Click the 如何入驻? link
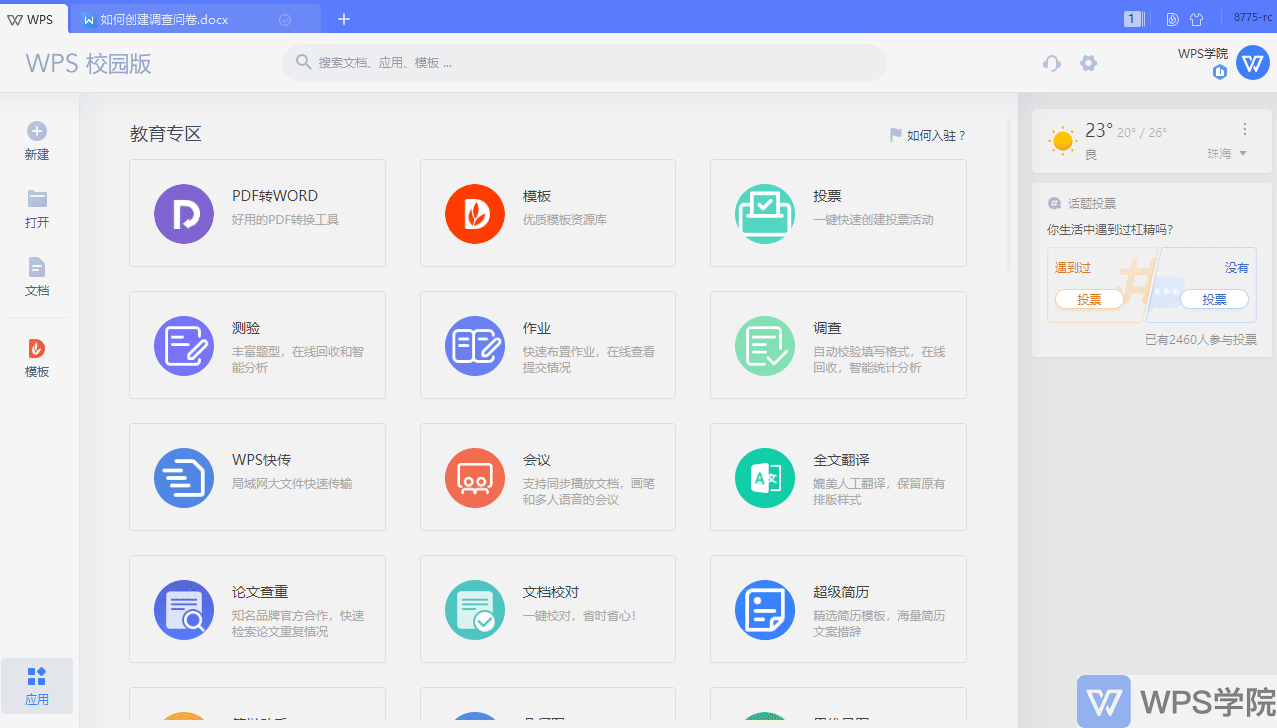 click(928, 135)
